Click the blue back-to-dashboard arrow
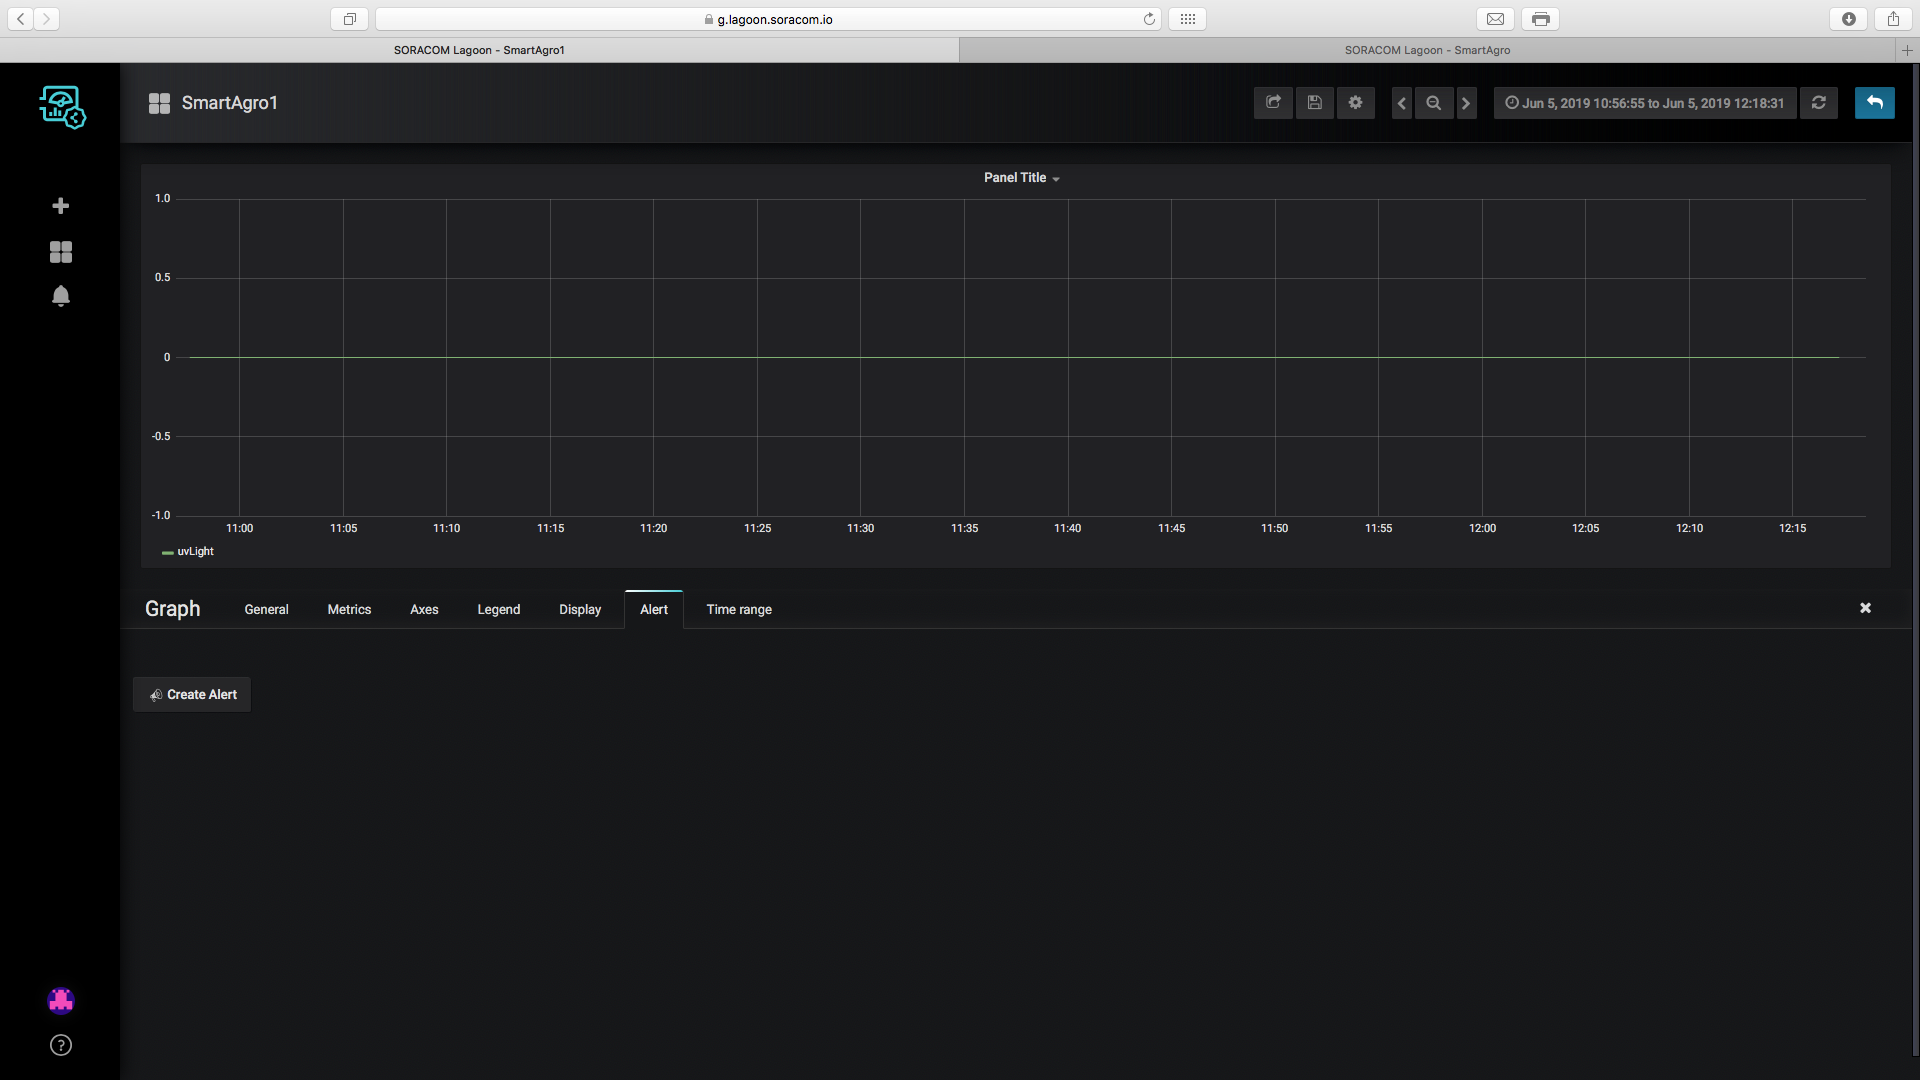1920x1080 pixels. 1874,103
